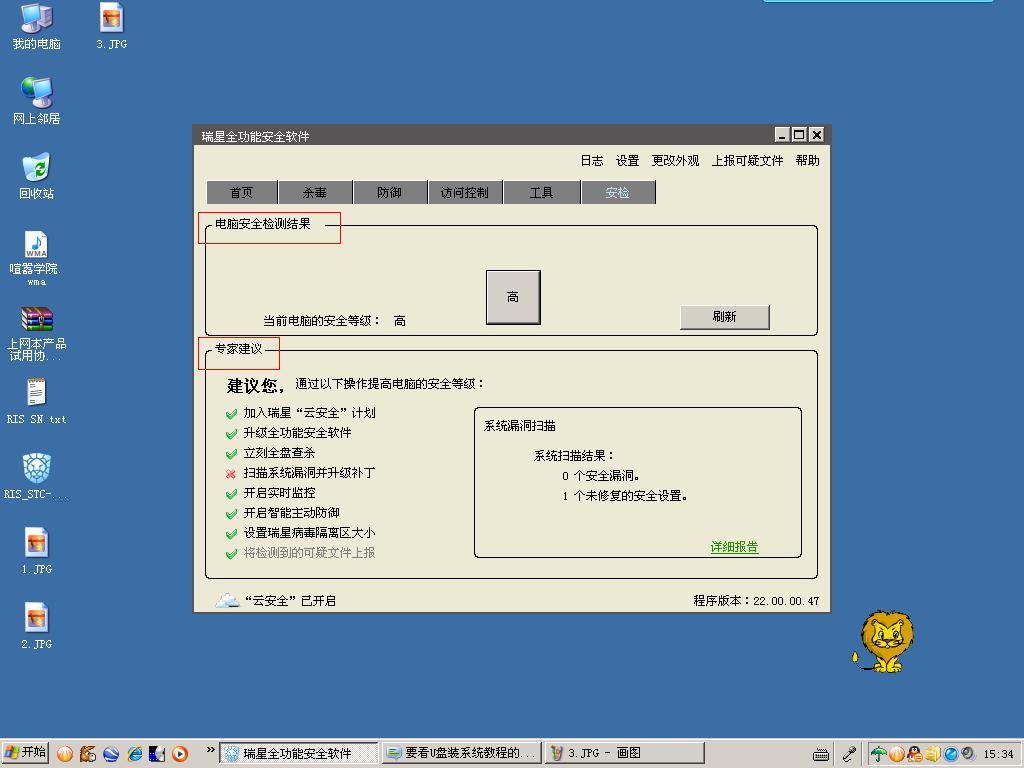Viewport: 1024px width, 768px height.
Task: Click the microphone icon on taskbar
Action: pos(849,754)
